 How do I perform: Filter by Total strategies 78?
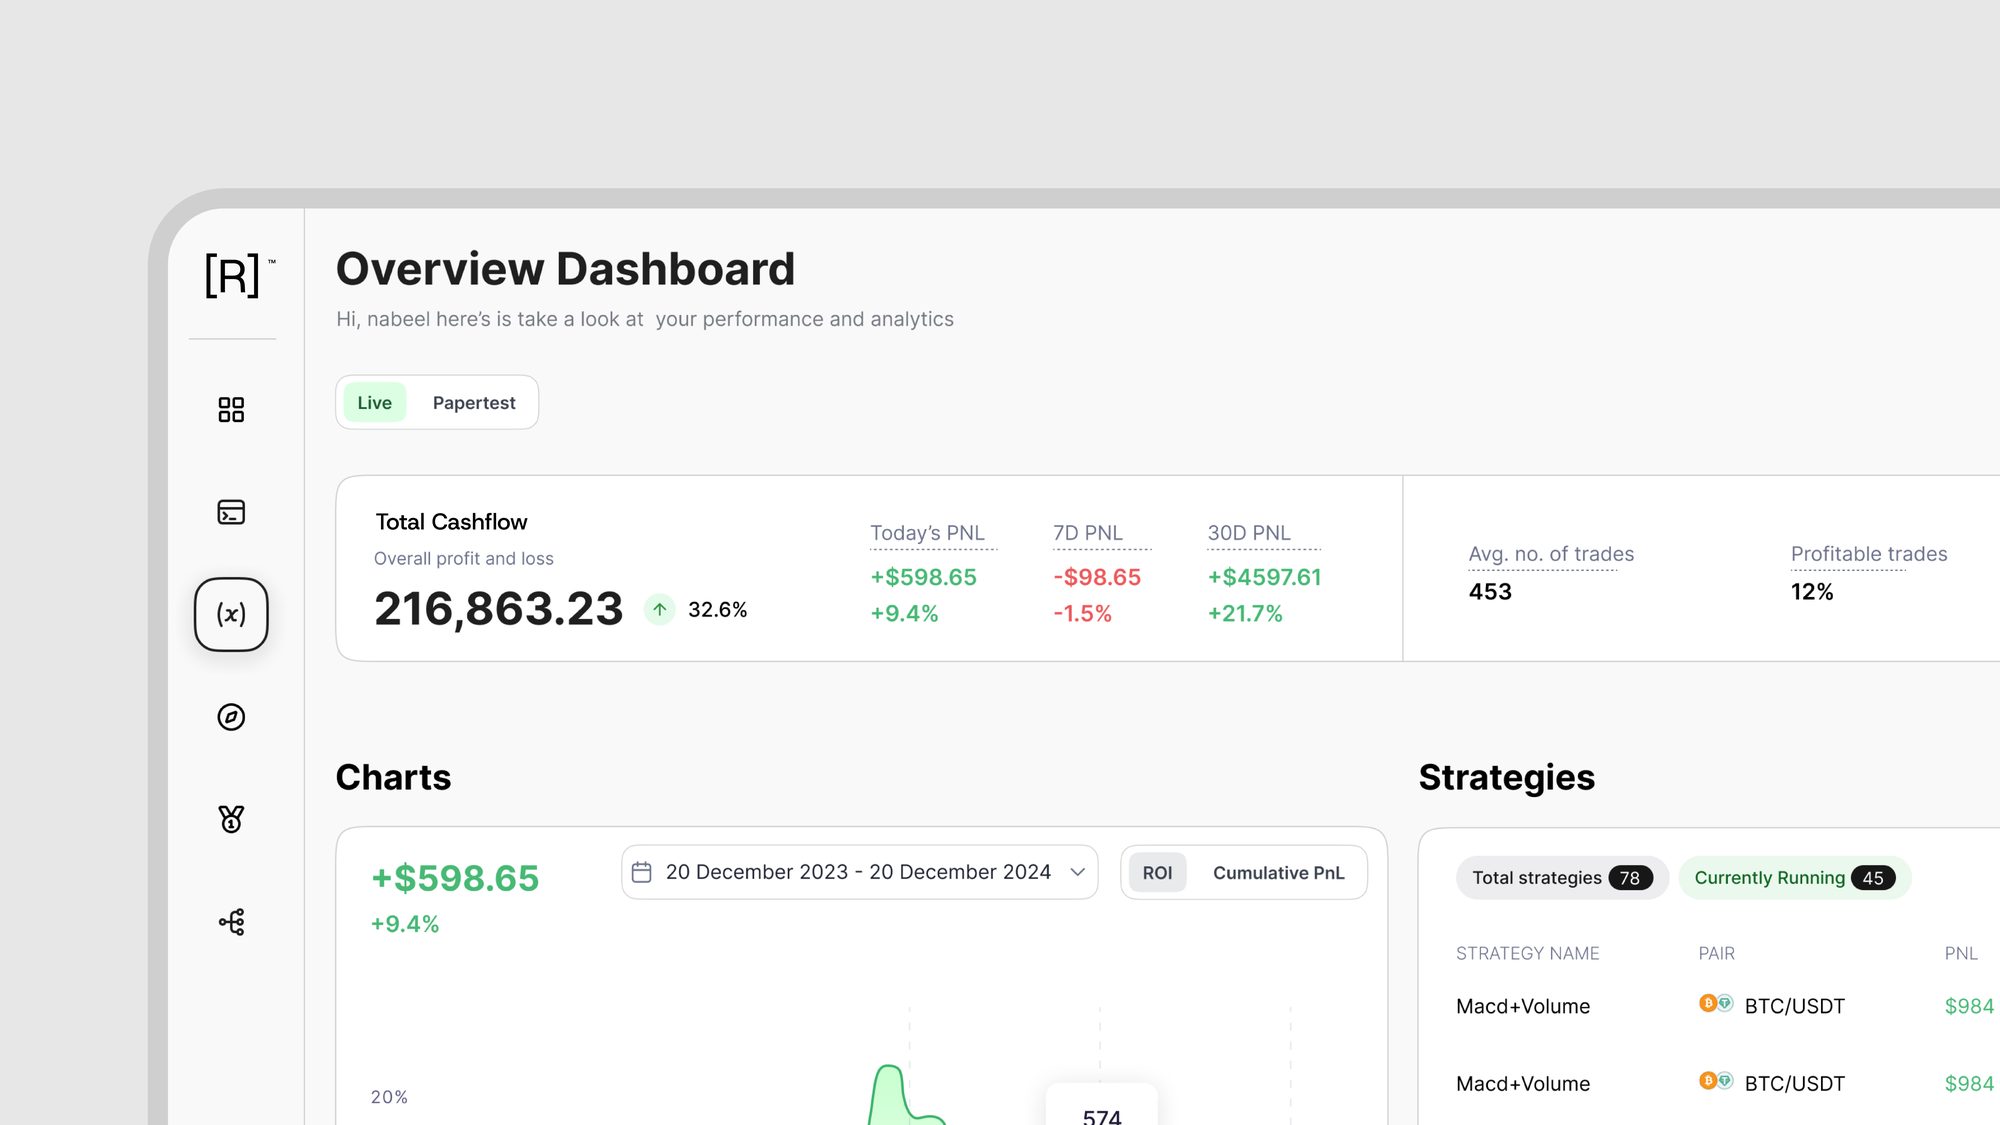[1562, 878]
